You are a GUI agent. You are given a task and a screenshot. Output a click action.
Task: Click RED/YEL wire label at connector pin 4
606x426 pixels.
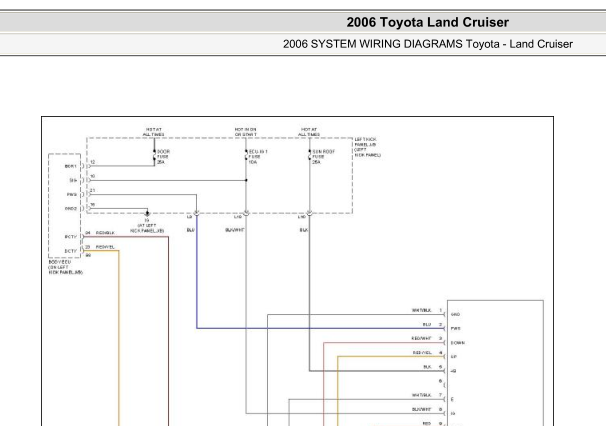click(x=422, y=353)
